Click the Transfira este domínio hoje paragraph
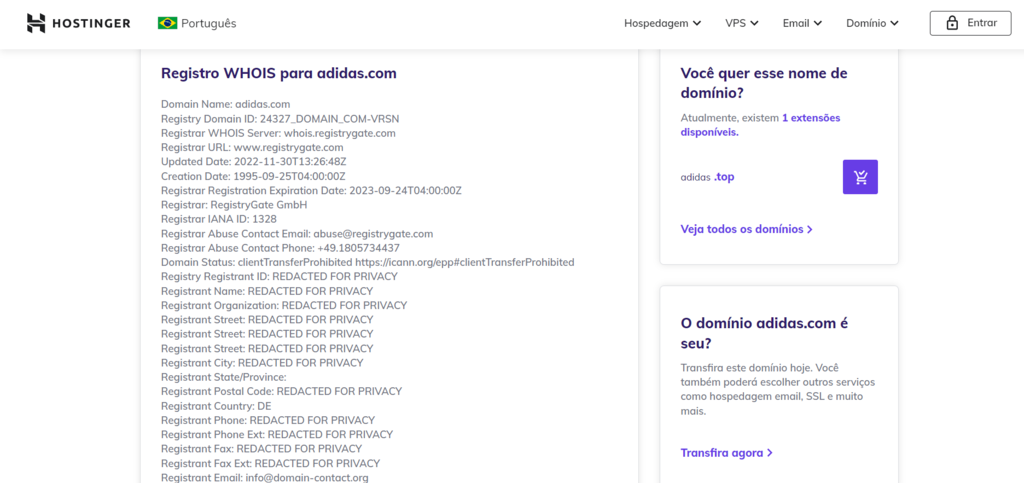This screenshot has width=1024, height=483. pyautogui.click(x=778, y=389)
